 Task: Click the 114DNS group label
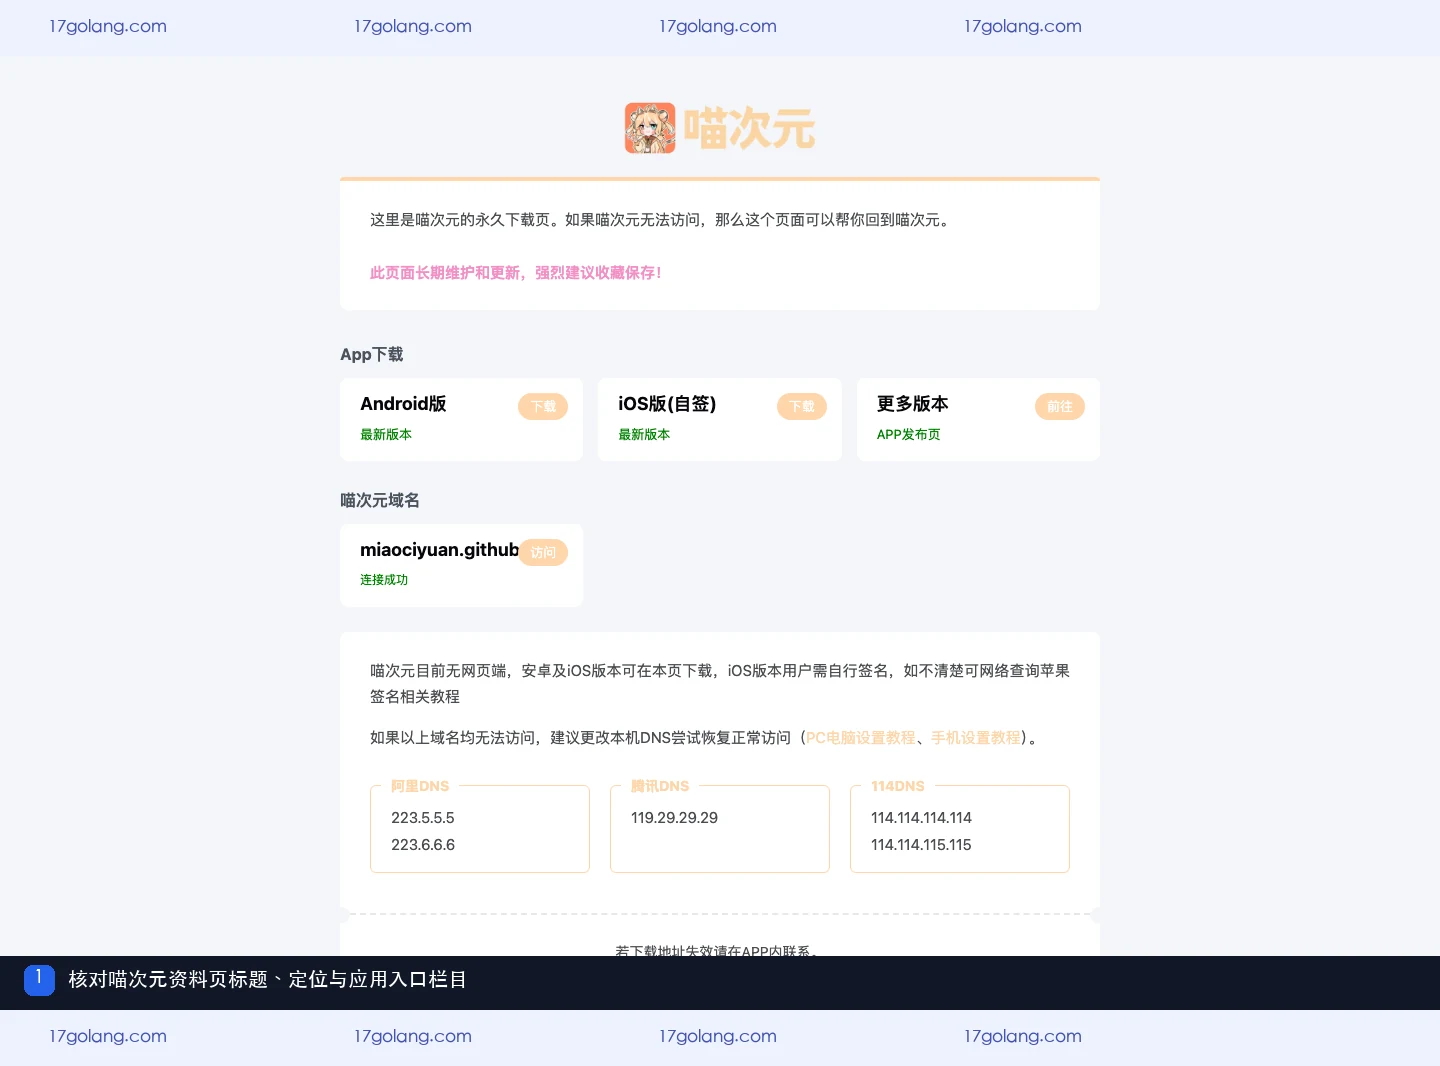pos(898,786)
